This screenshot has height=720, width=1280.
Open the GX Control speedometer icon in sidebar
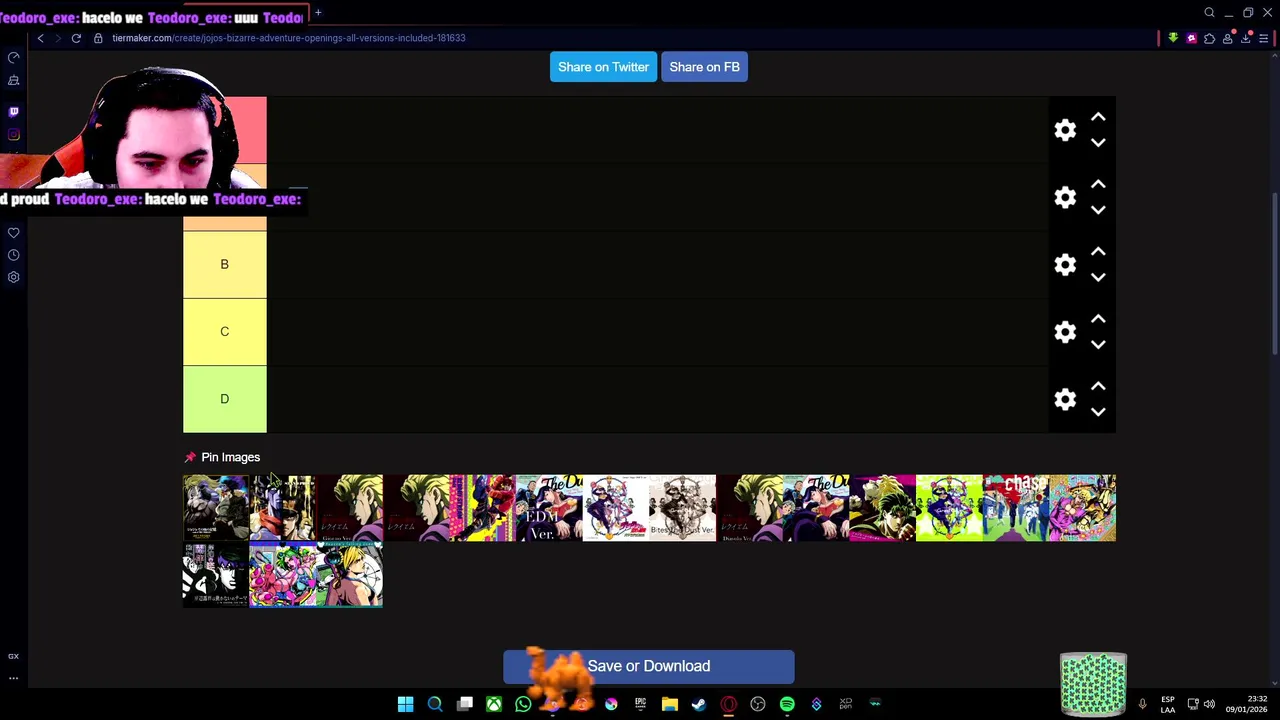[x=14, y=58]
